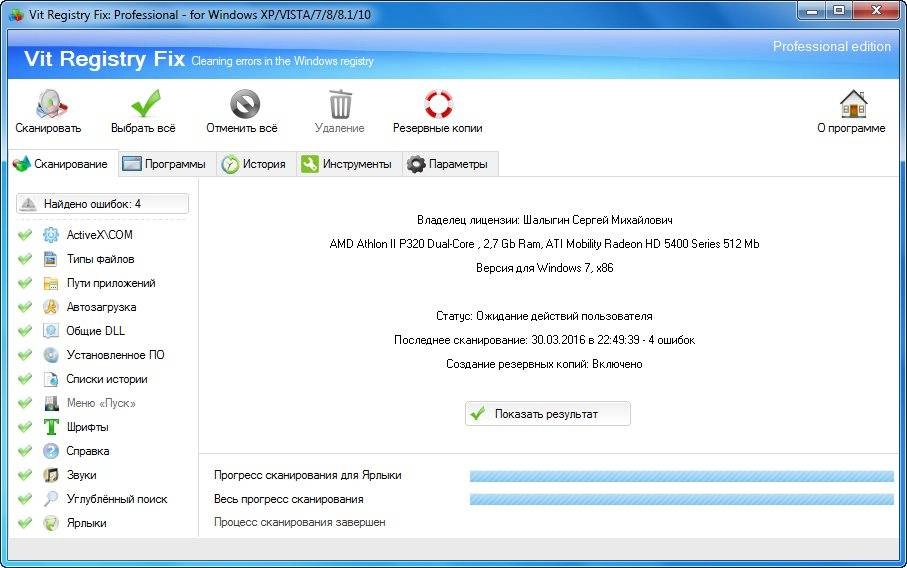Screen dimensions: 907x568
Task: Click the Владелец лицензии text line
Action: (x=544, y=220)
